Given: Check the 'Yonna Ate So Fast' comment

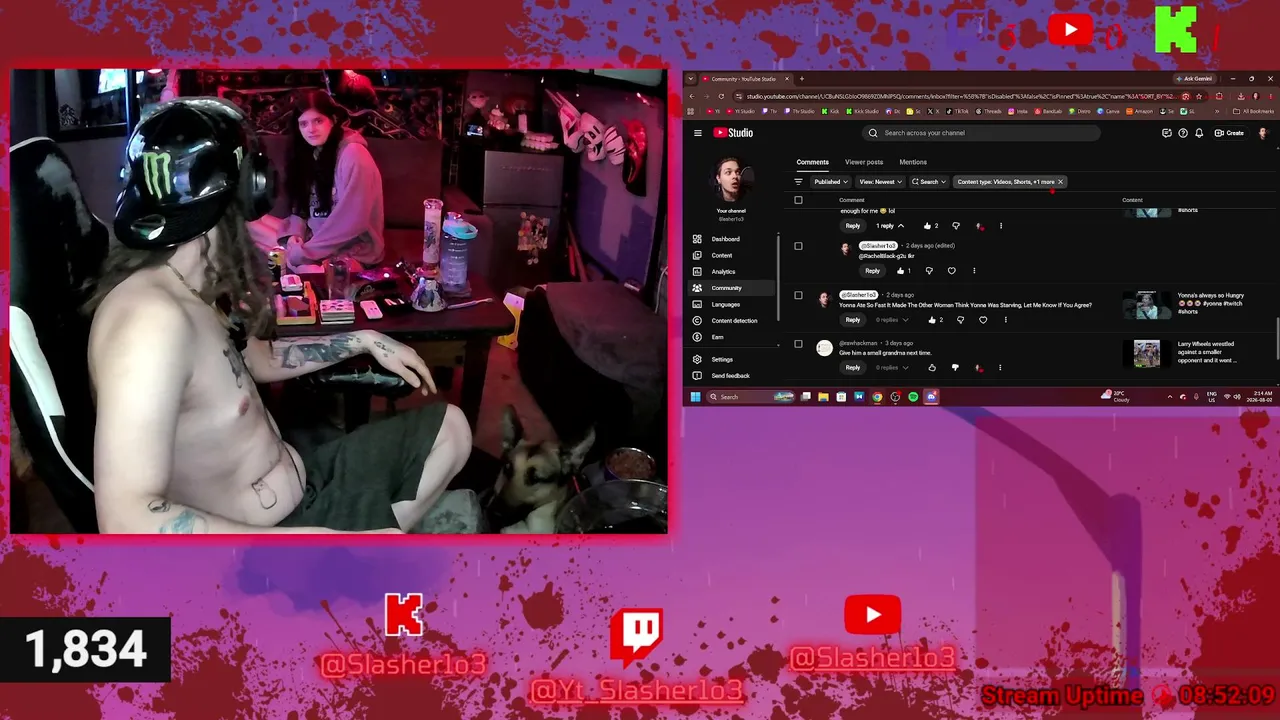Looking at the screenshot, I should click(798, 295).
